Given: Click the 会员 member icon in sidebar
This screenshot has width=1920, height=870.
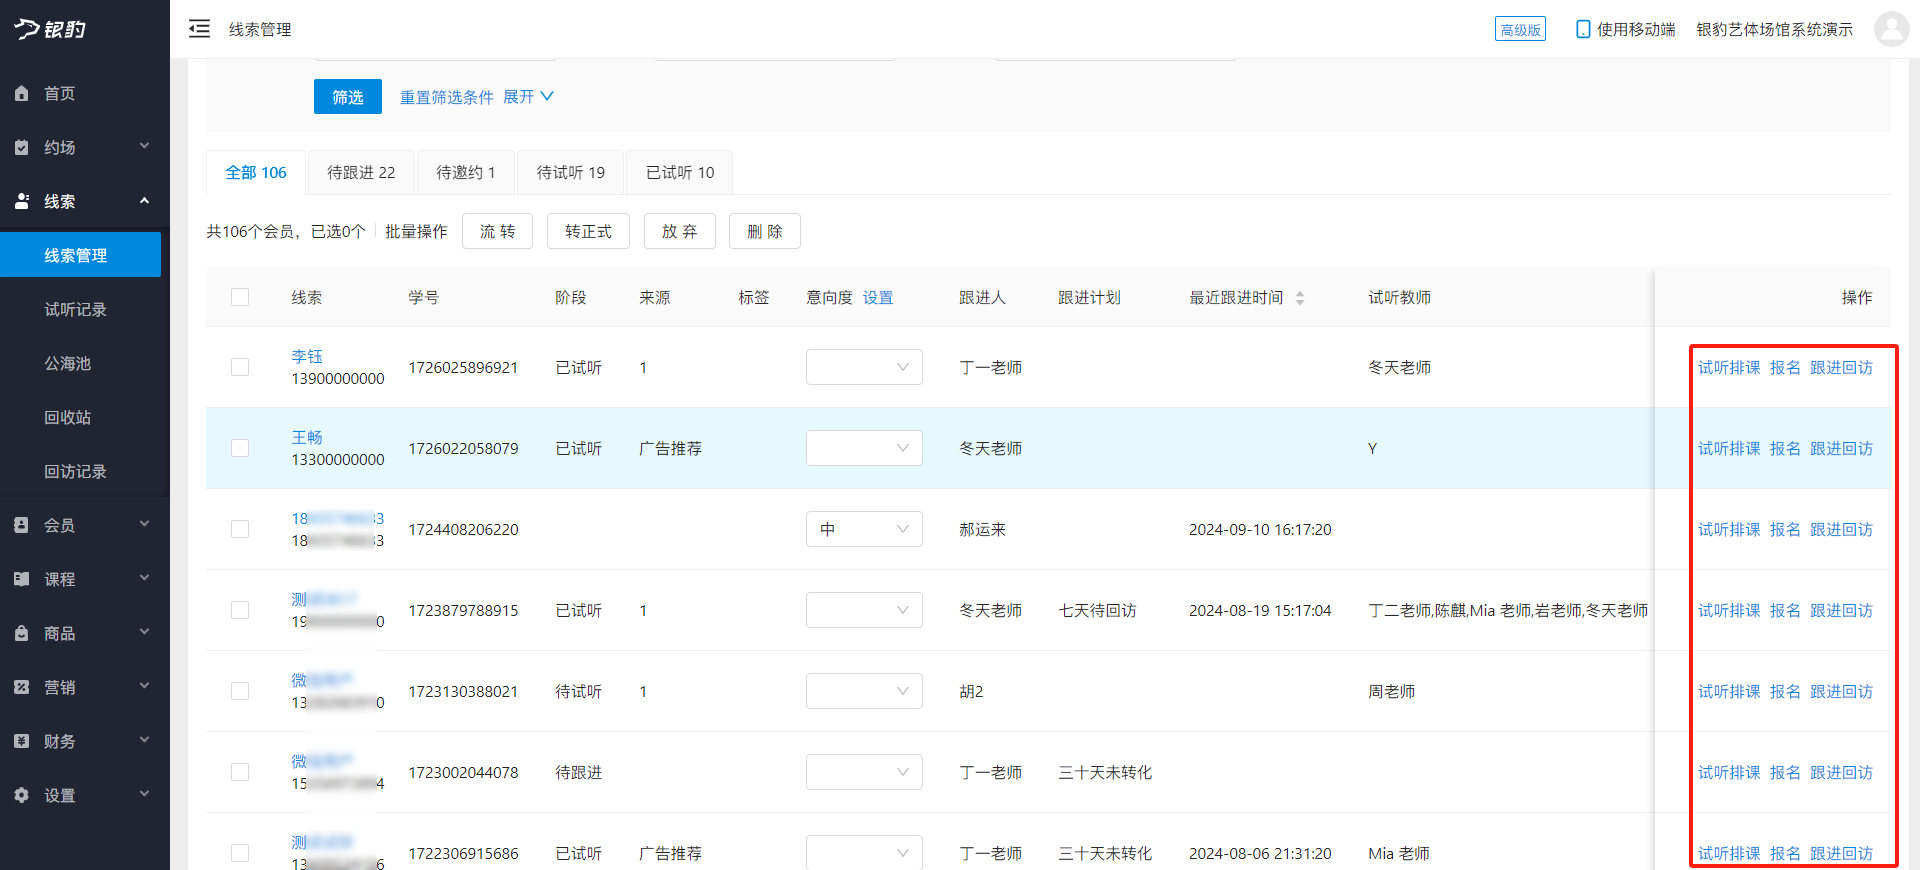Looking at the screenshot, I should (22, 525).
